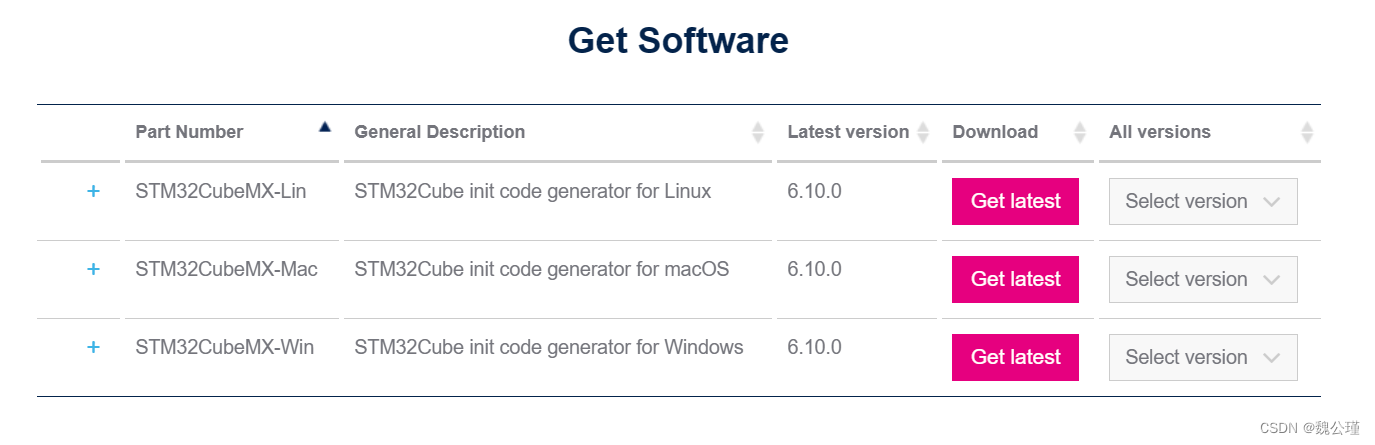Screen dimensions: 1375x445
Task: Expand the STM32CubeMX-Win row plus icon
Action: [x=93, y=347]
